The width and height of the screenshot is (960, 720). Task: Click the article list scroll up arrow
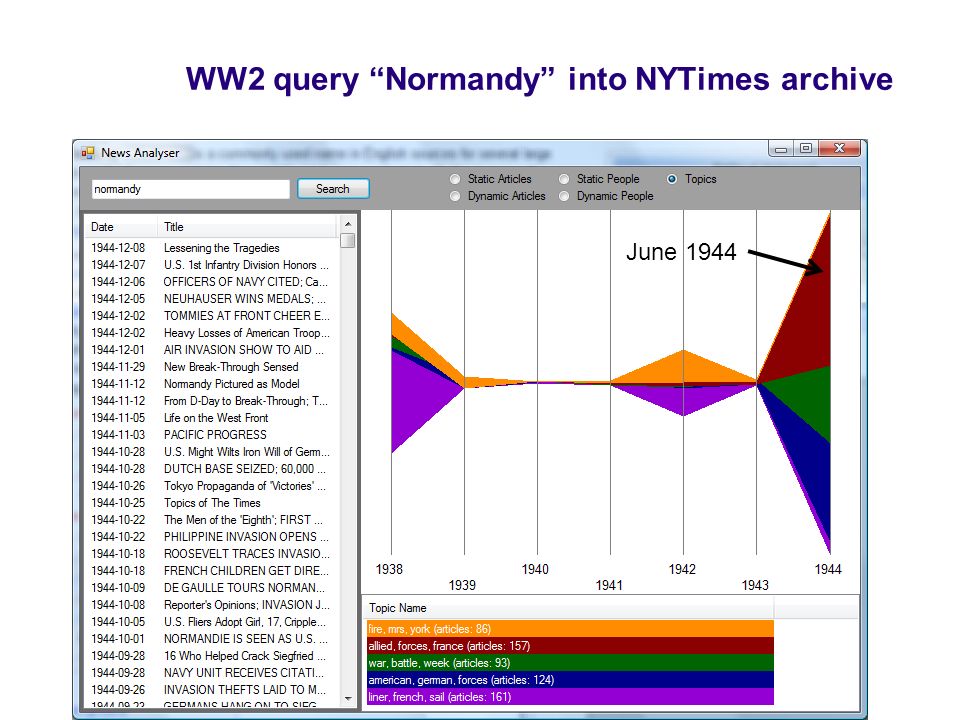(348, 224)
